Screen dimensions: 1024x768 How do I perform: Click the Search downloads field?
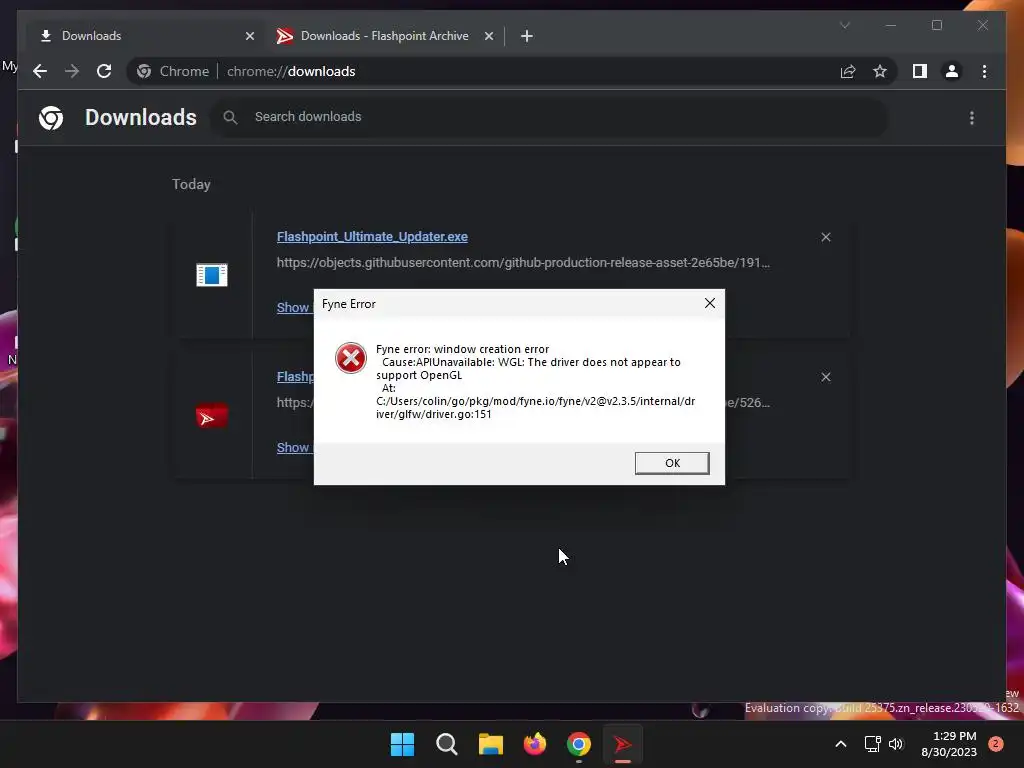click(x=549, y=117)
